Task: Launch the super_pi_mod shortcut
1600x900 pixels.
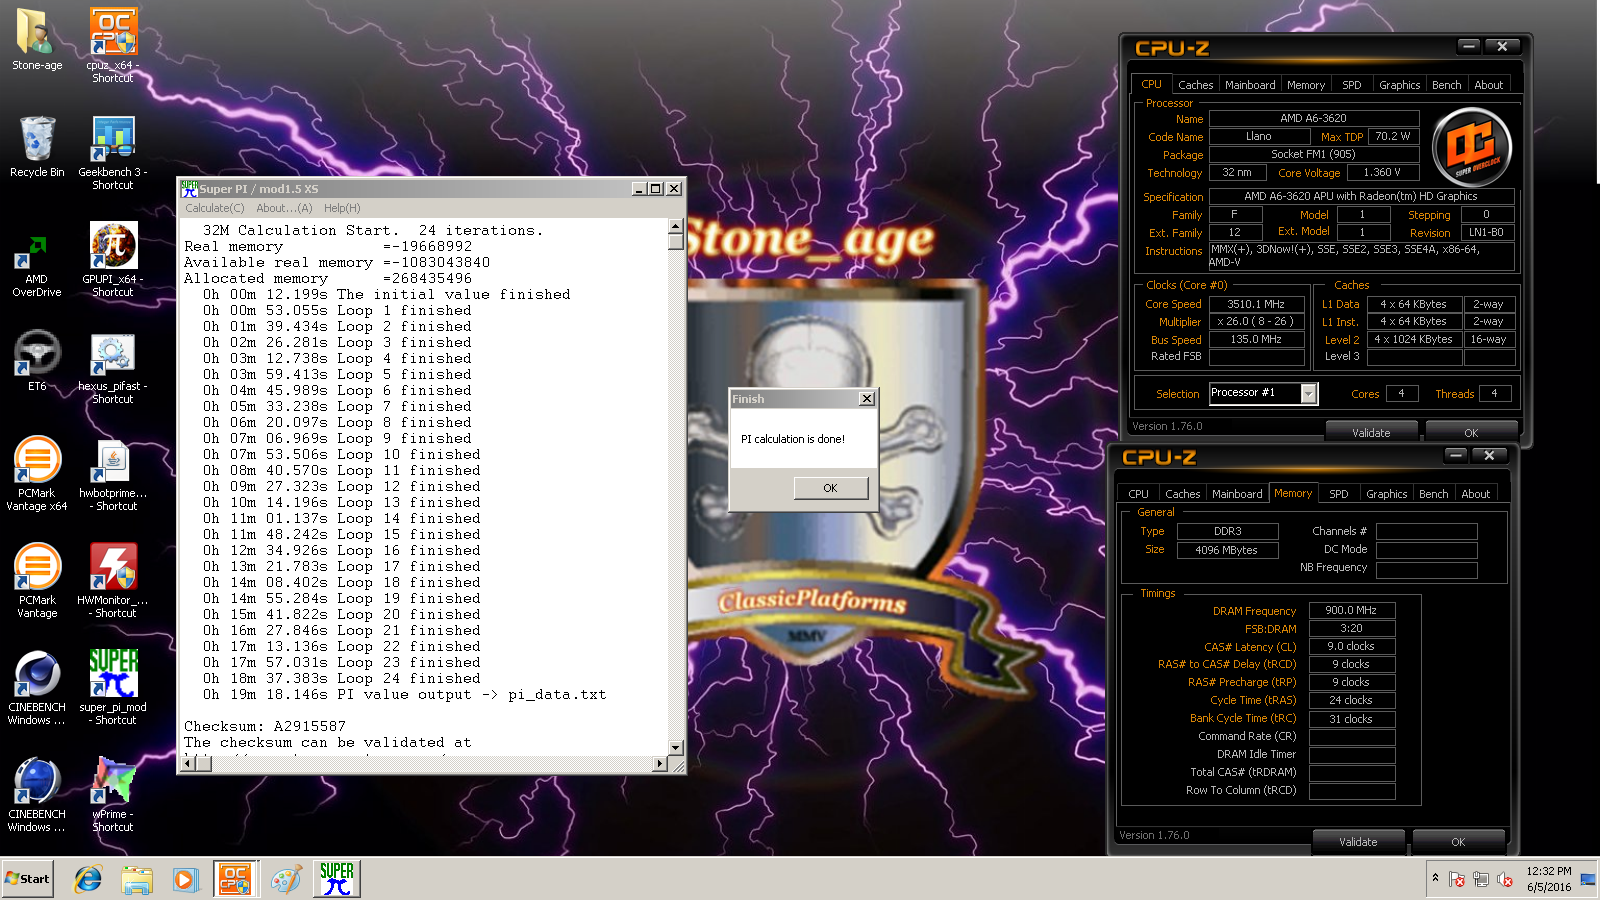Action: click(x=113, y=688)
